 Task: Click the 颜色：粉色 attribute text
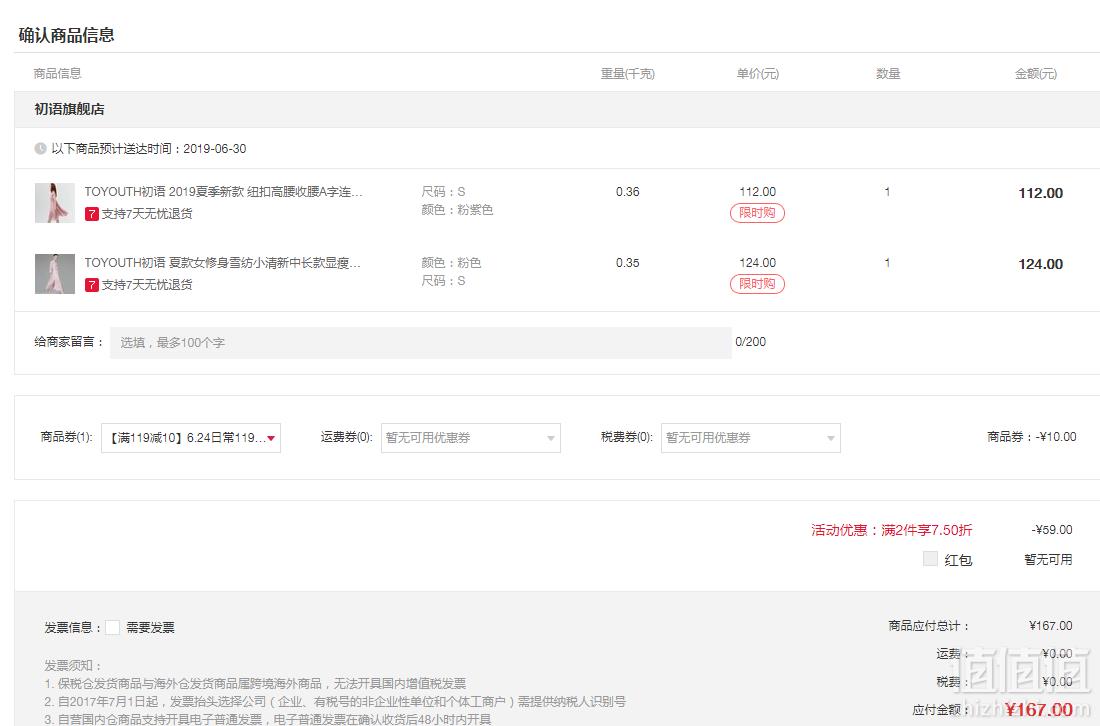(450, 262)
